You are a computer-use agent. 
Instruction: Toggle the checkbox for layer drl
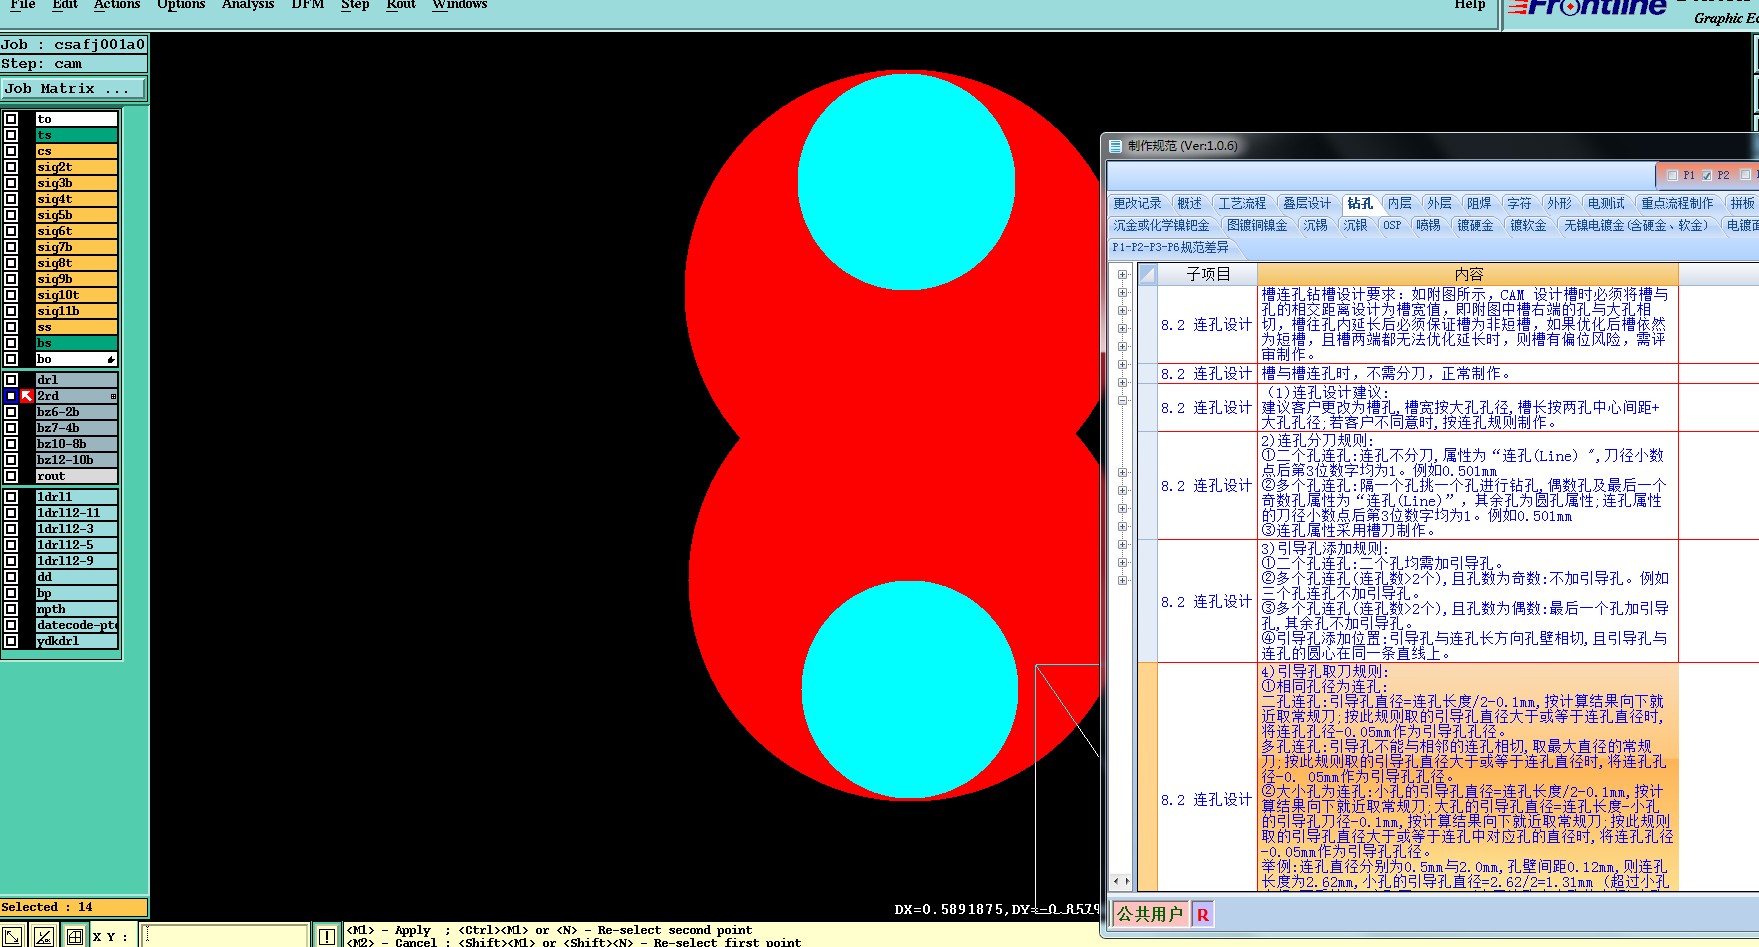point(11,380)
